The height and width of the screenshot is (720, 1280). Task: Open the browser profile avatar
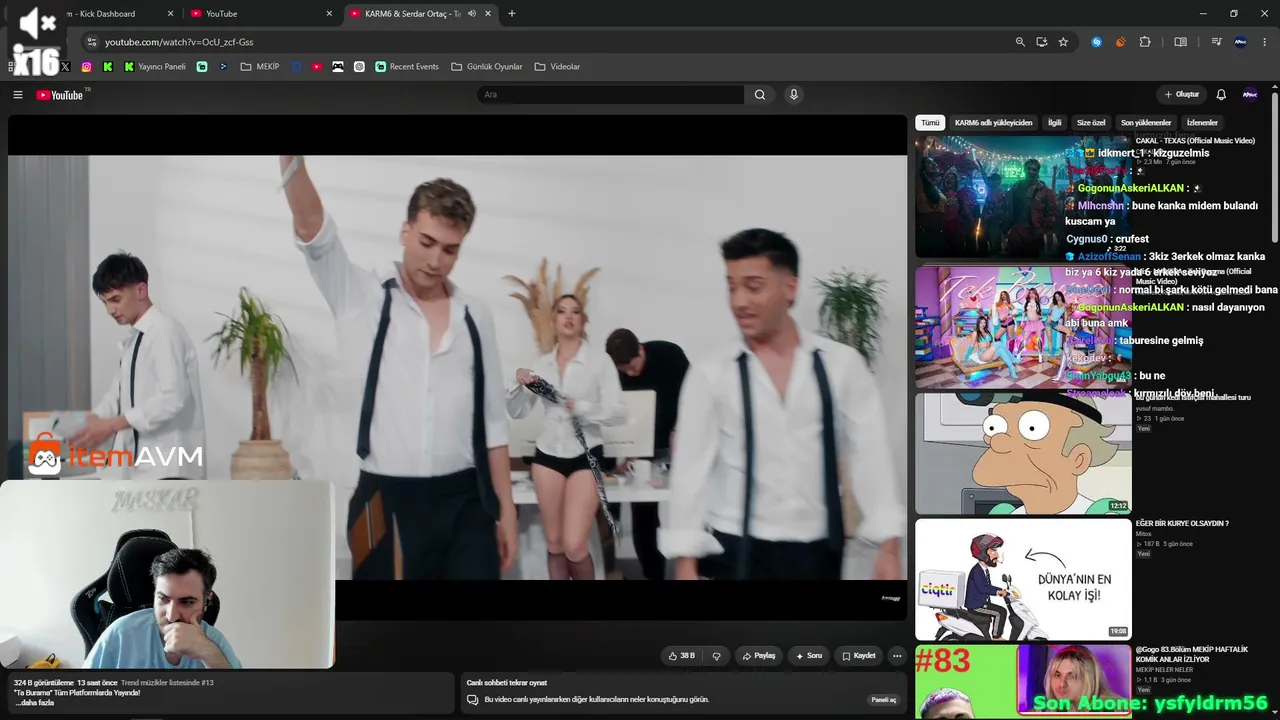(1241, 42)
